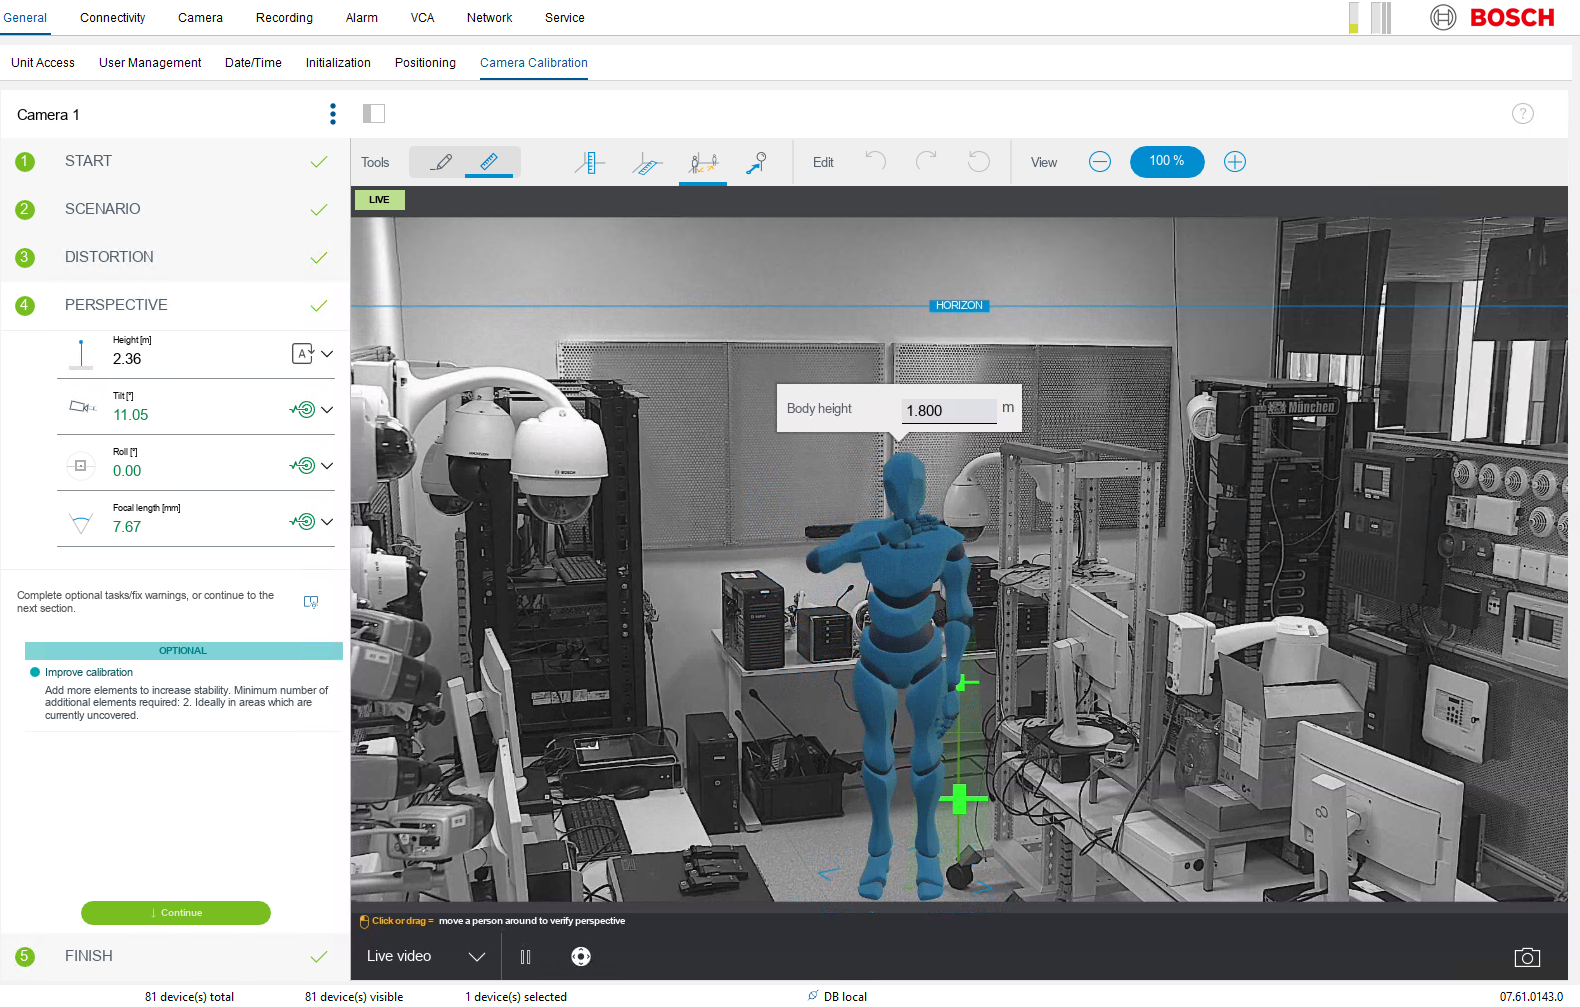Open the Live video dropdown

[x=477, y=957]
